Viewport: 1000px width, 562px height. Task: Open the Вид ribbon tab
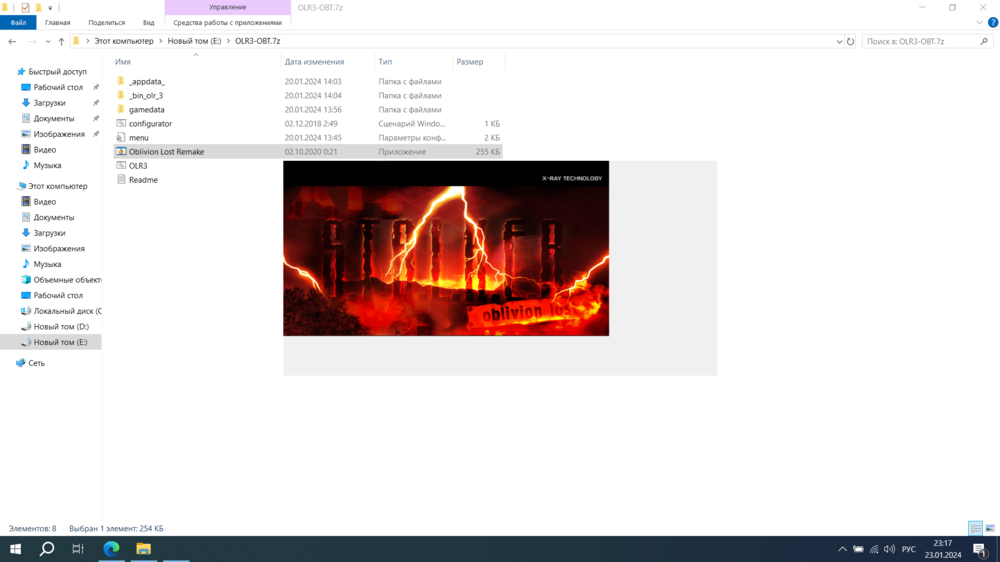[148, 22]
